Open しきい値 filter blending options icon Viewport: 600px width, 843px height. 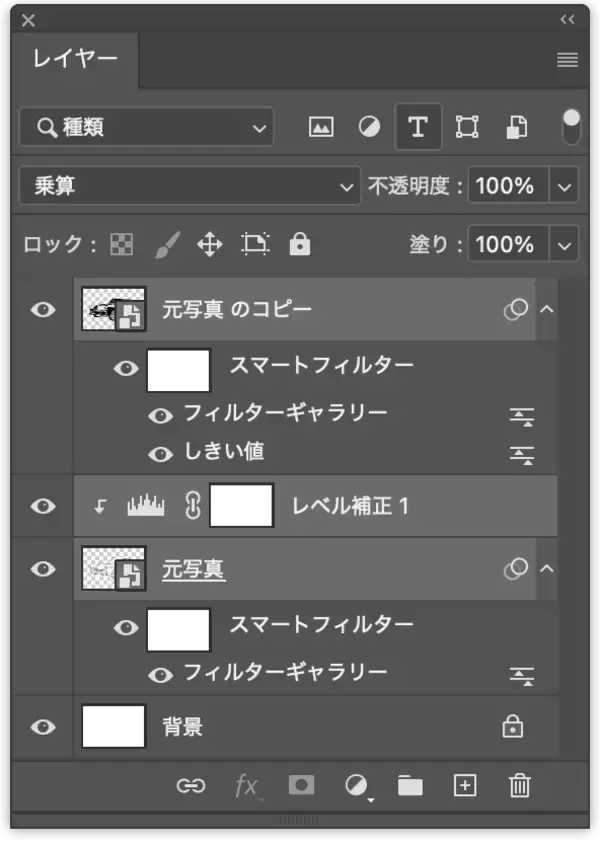pyautogui.click(x=522, y=455)
